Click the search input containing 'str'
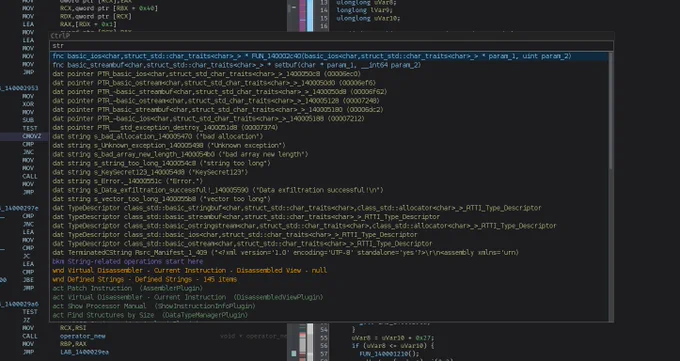 331,46
